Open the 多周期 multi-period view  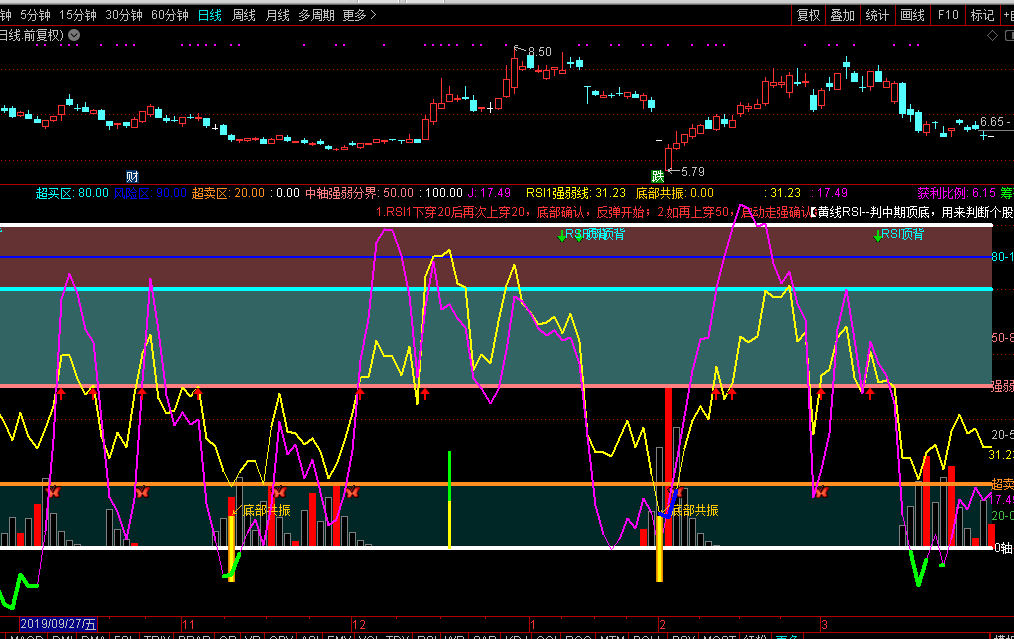[316, 15]
